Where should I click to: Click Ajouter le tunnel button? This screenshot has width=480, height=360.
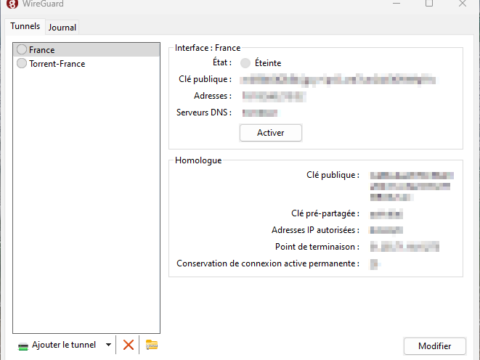coord(57,345)
